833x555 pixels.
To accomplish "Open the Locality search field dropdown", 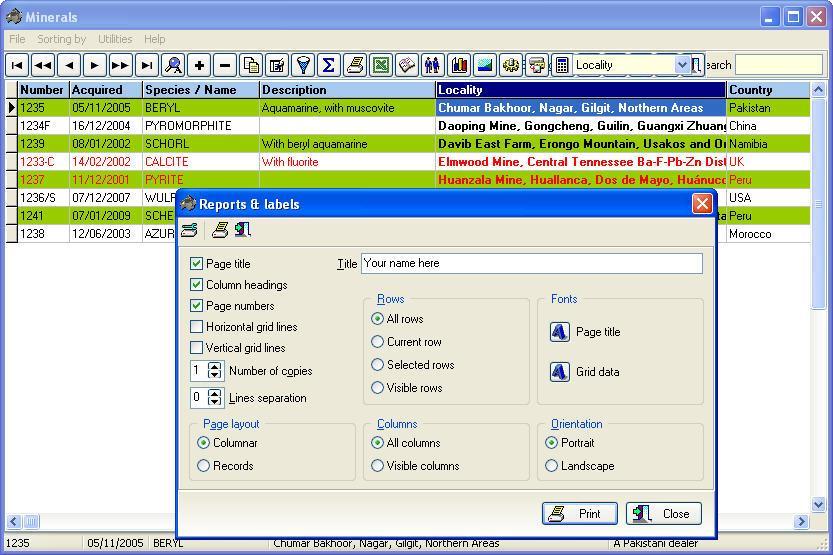I will tap(683, 65).
